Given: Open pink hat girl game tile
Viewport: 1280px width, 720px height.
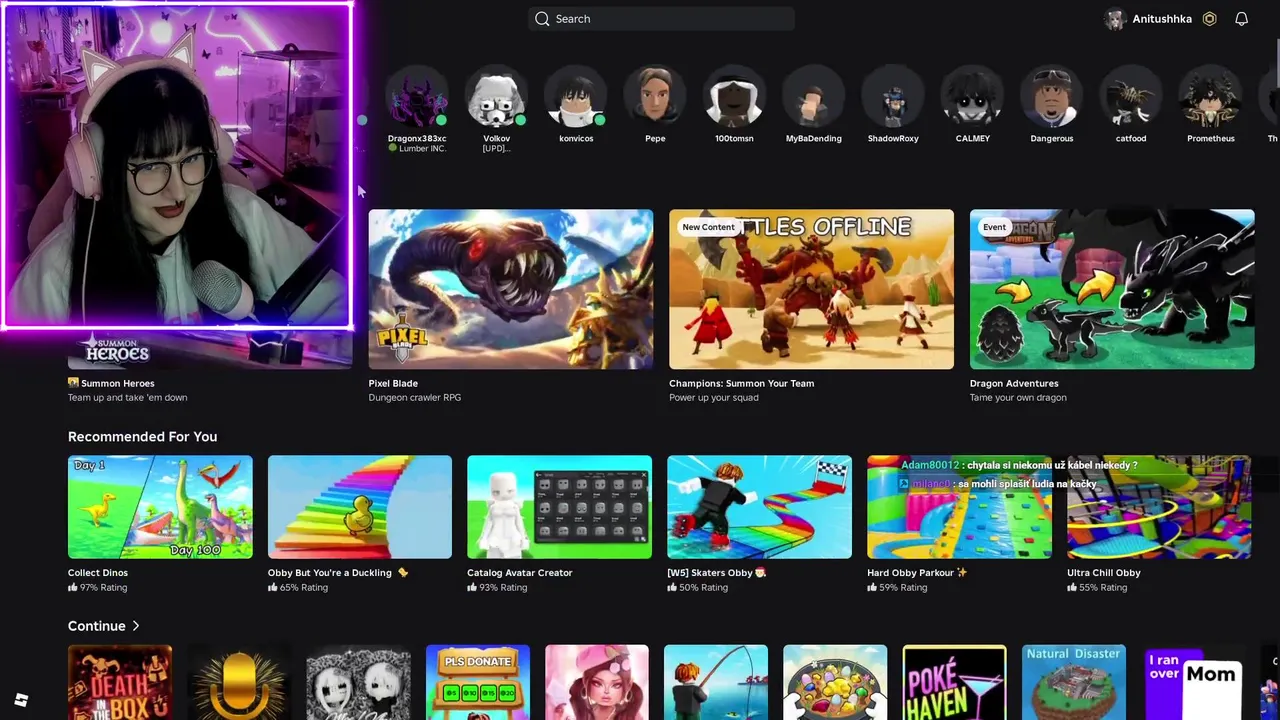Looking at the screenshot, I should point(597,683).
